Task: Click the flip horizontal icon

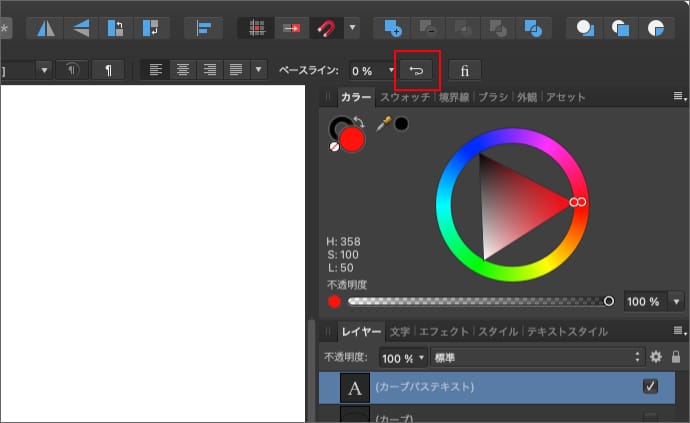Action: 46,28
